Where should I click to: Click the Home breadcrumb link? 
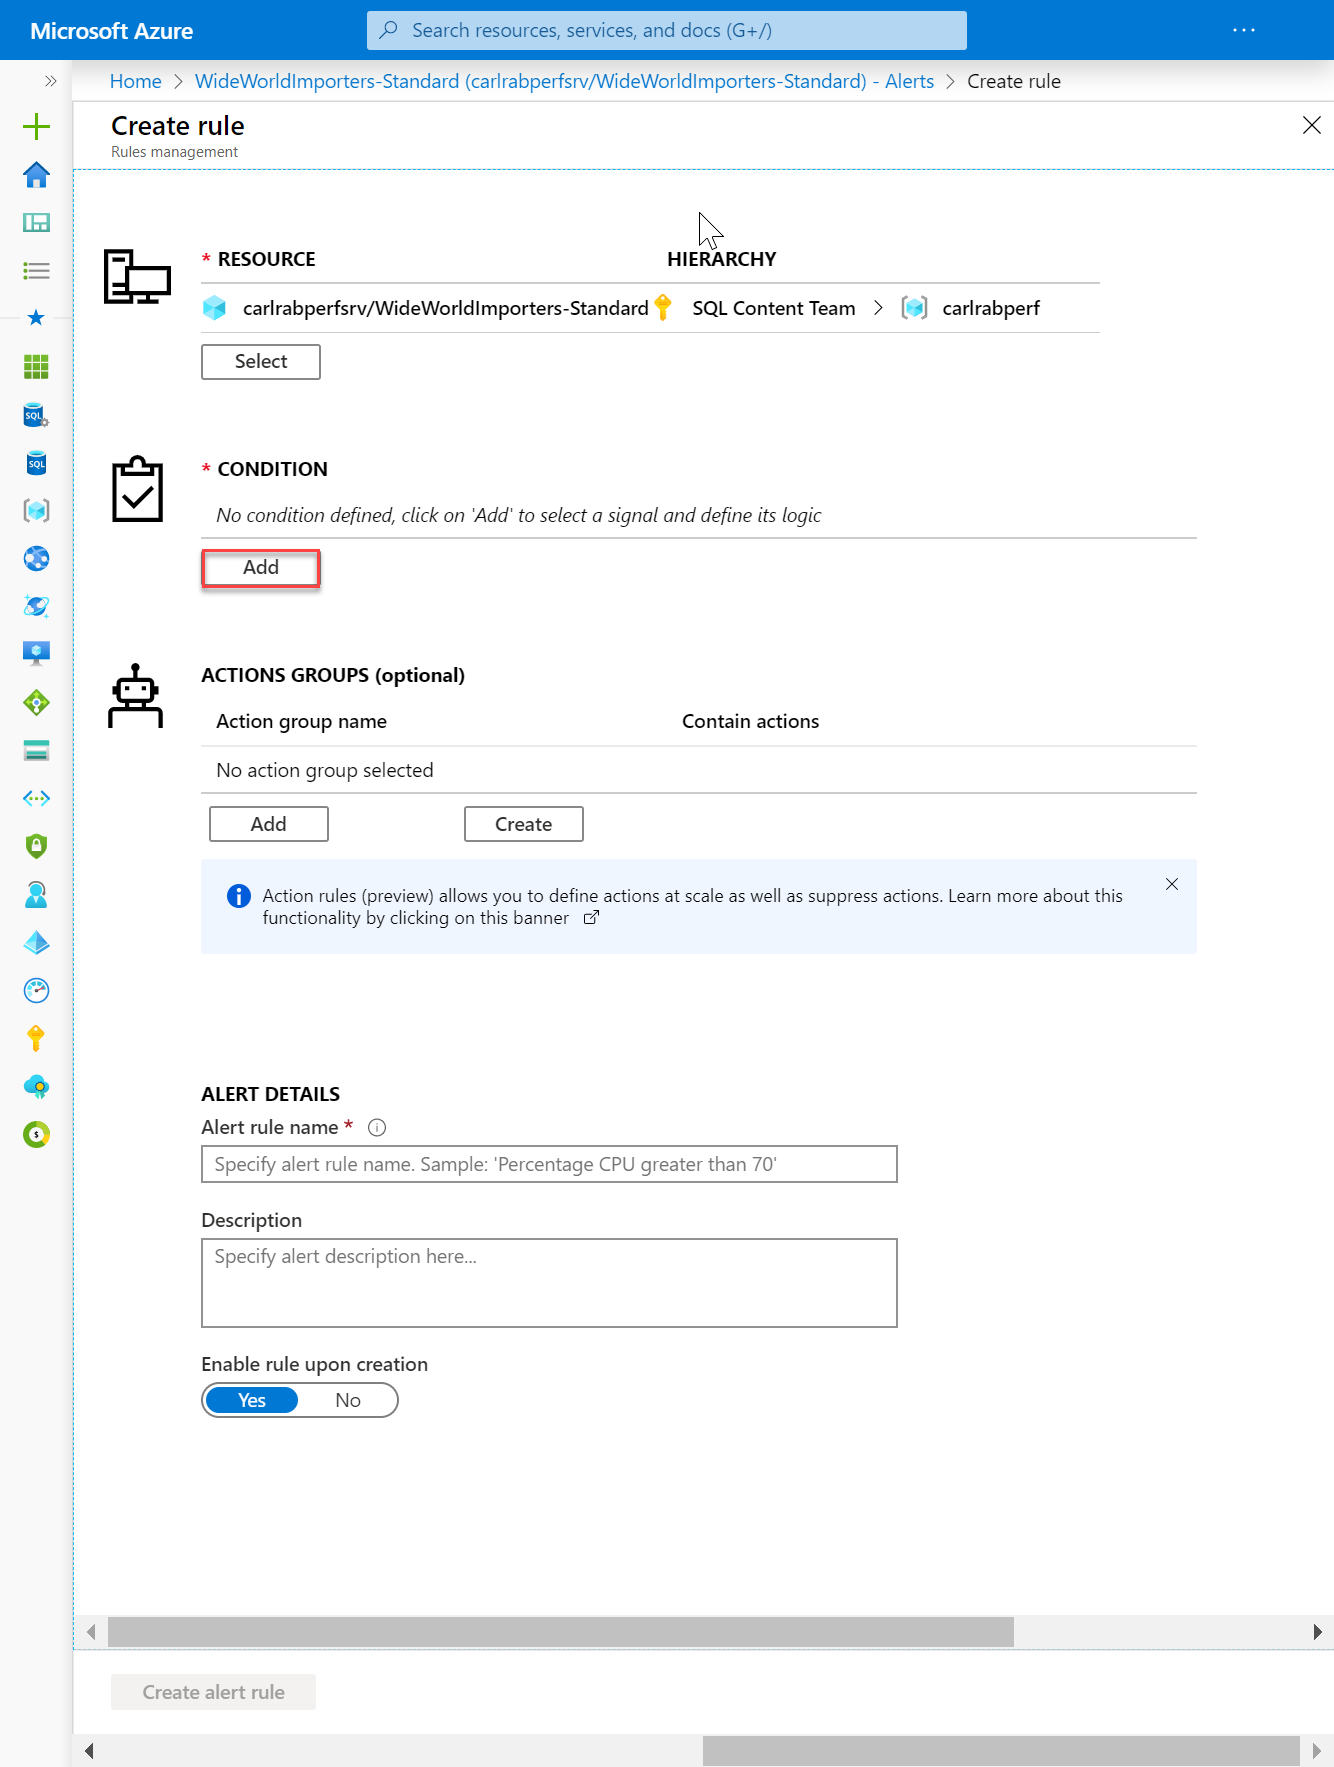(x=136, y=81)
